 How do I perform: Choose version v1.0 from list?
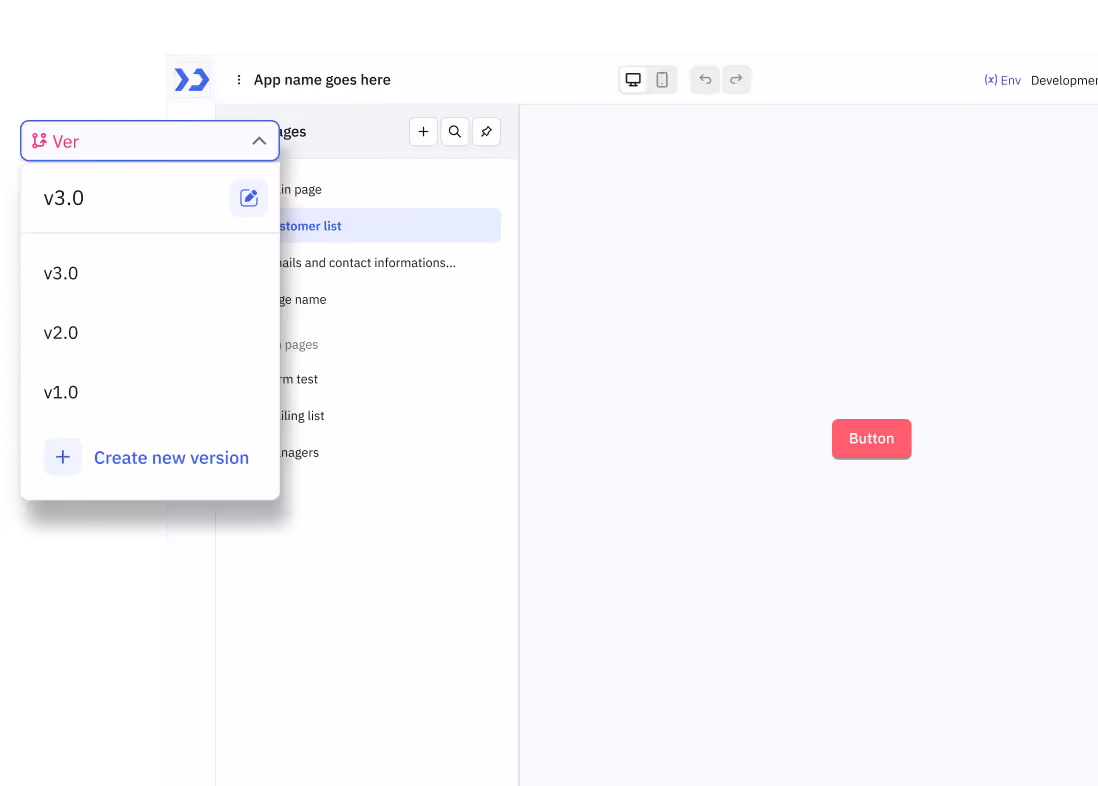[x=61, y=393]
